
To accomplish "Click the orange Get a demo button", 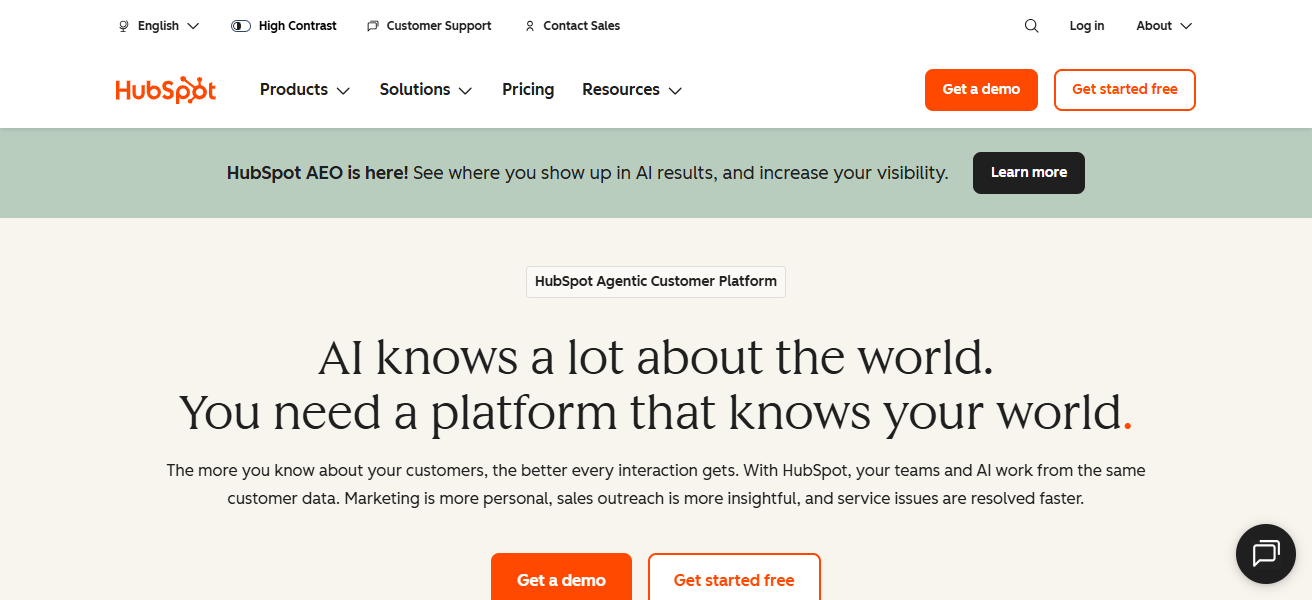I will coord(981,89).
